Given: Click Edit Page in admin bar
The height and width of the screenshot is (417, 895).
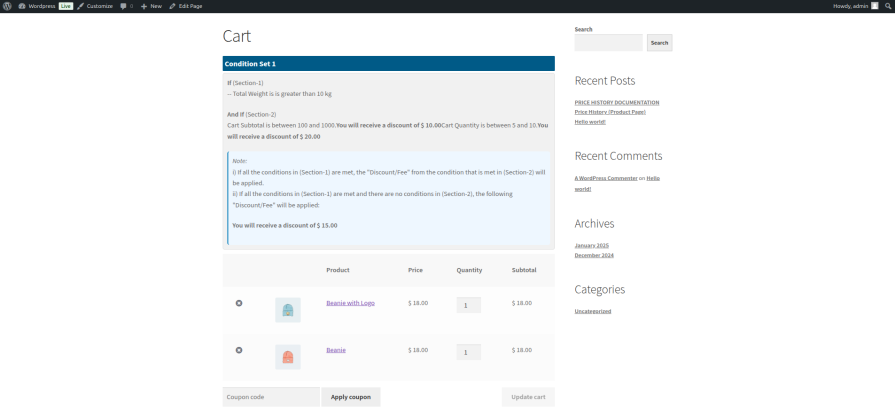Looking at the screenshot, I should tap(186, 6).
